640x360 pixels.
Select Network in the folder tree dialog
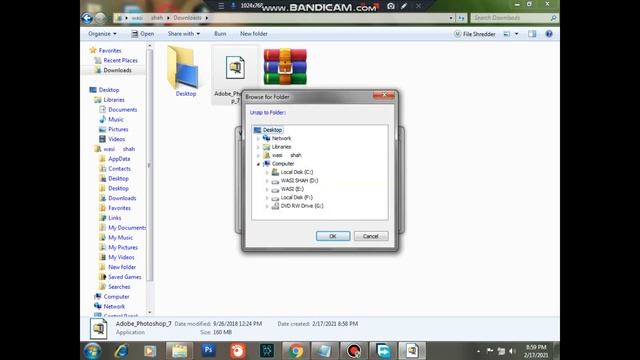[x=281, y=138]
